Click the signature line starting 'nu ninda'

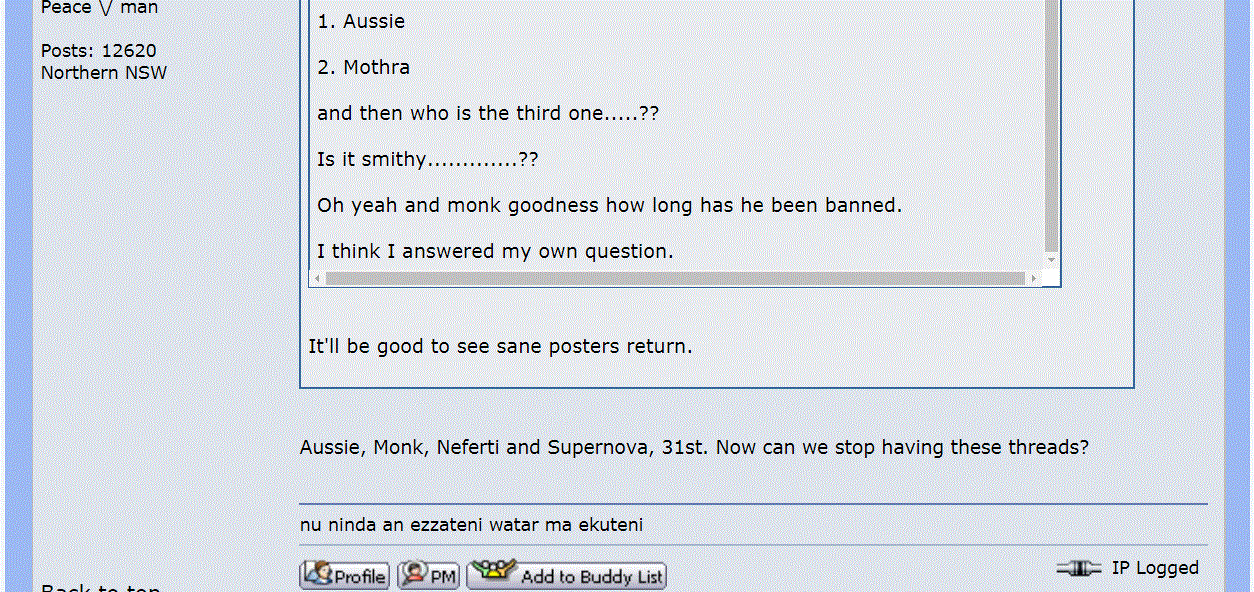pyautogui.click(x=471, y=525)
